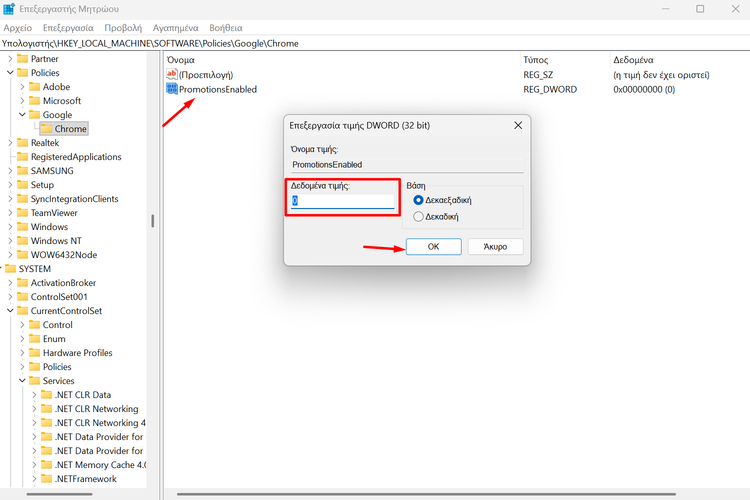Screen dimensions: 750x500
Task: Click the PromotionsEnabled DWORD value icon
Action: click(172, 89)
